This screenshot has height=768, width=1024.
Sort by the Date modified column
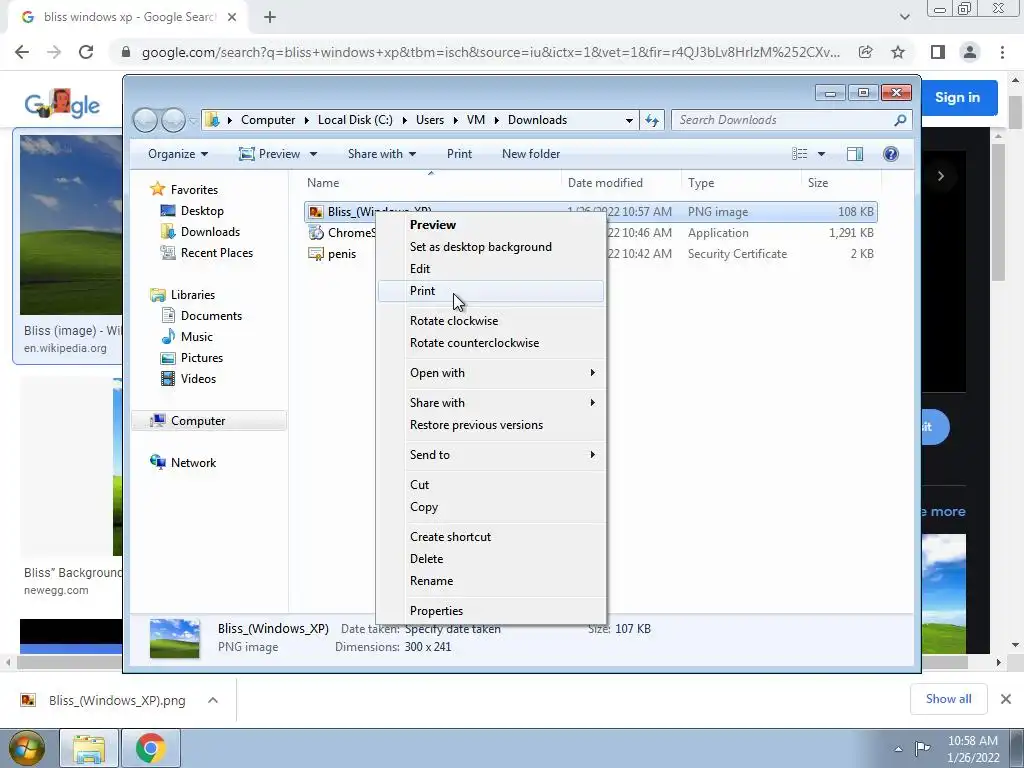coord(621,183)
